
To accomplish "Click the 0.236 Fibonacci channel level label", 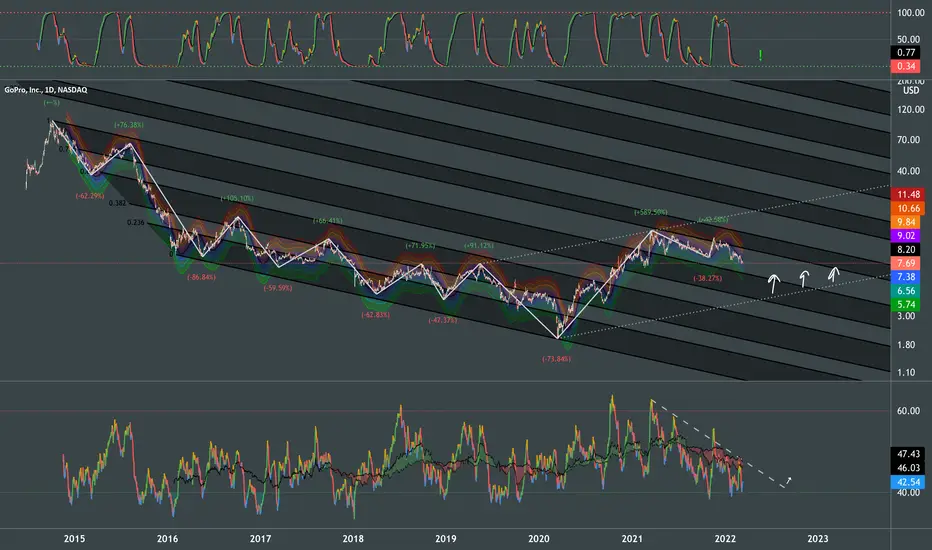I will pyautogui.click(x=136, y=222).
